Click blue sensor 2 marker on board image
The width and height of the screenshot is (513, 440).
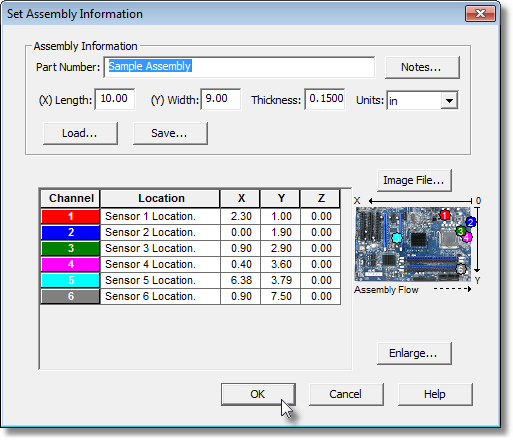pos(470,222)
